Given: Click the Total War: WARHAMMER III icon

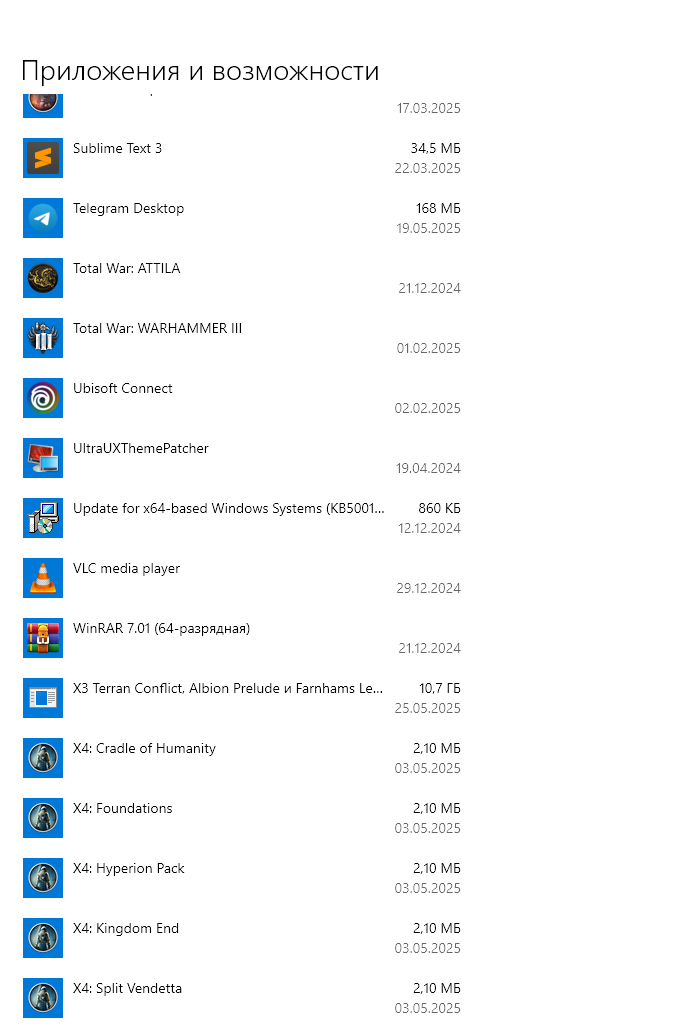Looking at the screenshot, I should click(43, 338).
